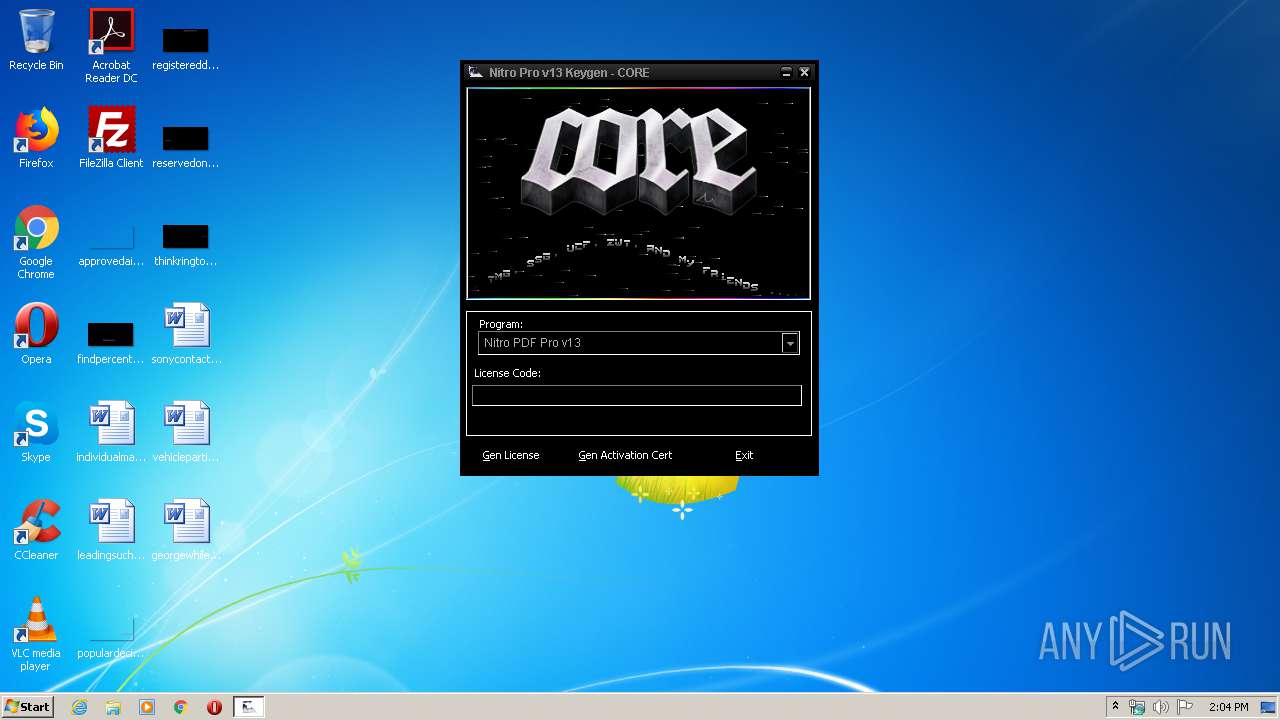Select leadingsuch... Word document
This screenshot has width=1280, height=720.
tap(111, 530)
